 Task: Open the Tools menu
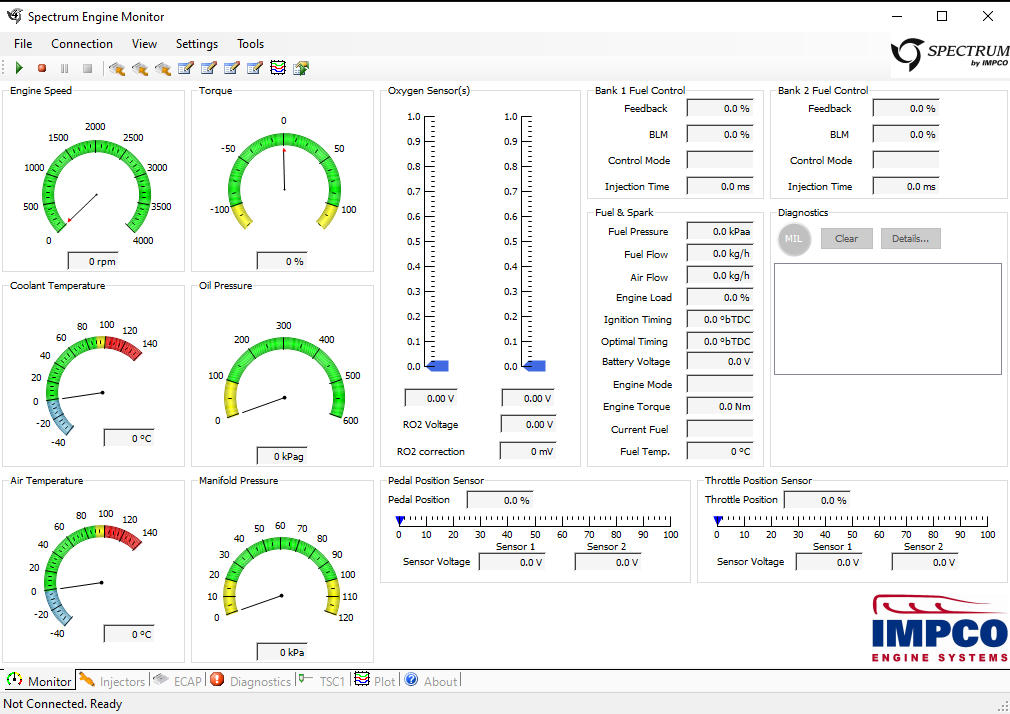point(251,44)
